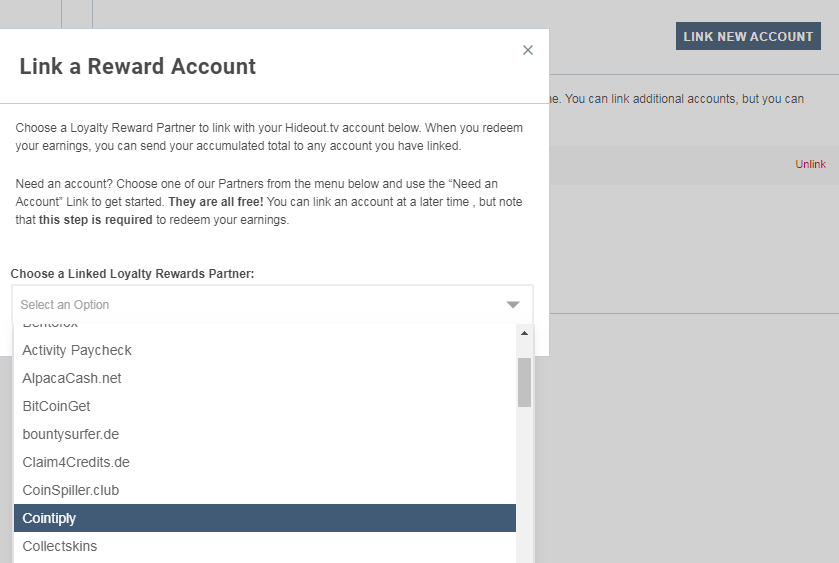Select CoinSpiller.club from the partner list

pyautogui.click(x=71, y=490)
